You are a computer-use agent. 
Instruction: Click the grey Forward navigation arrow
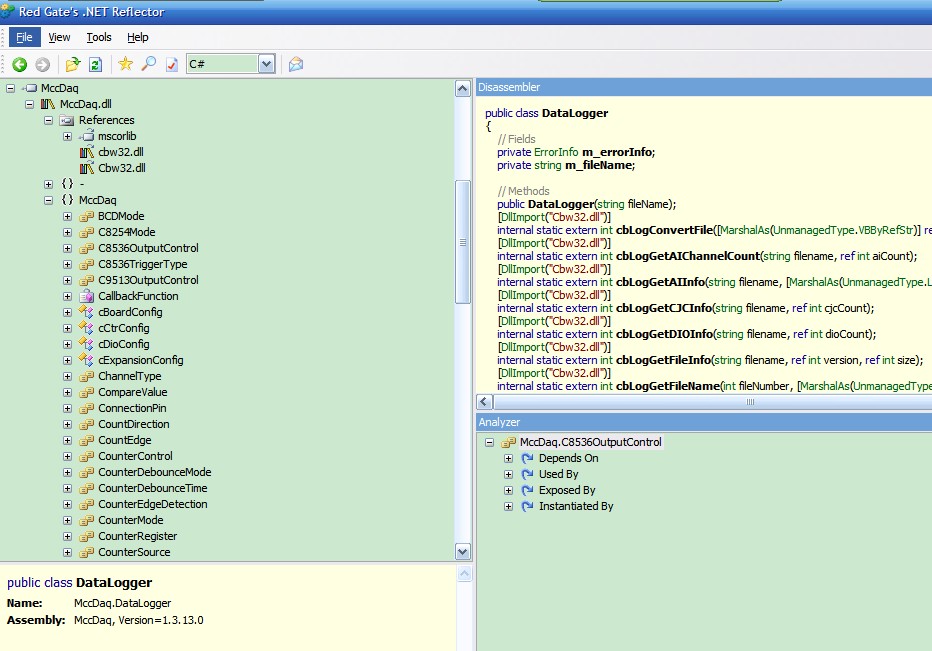click(42, 64)
